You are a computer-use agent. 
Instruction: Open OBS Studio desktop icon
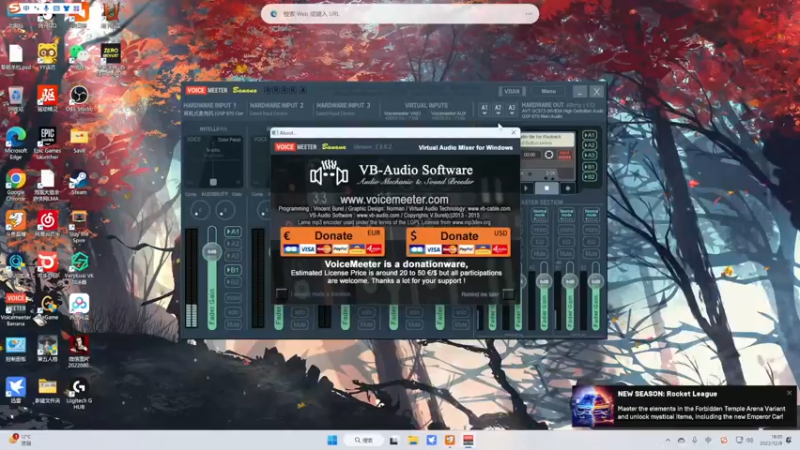tap(79, 98)
